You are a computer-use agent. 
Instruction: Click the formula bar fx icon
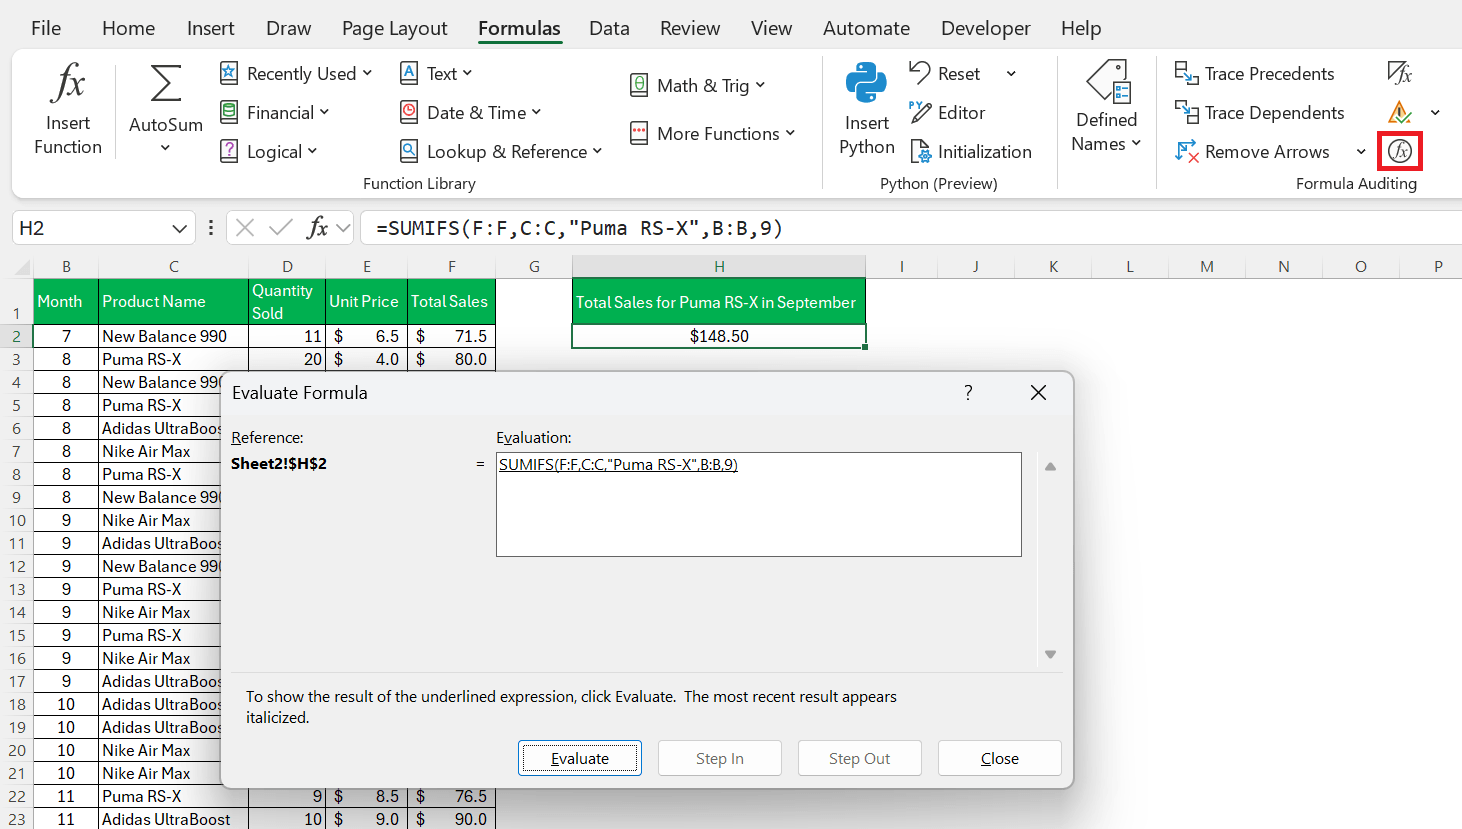317,228
